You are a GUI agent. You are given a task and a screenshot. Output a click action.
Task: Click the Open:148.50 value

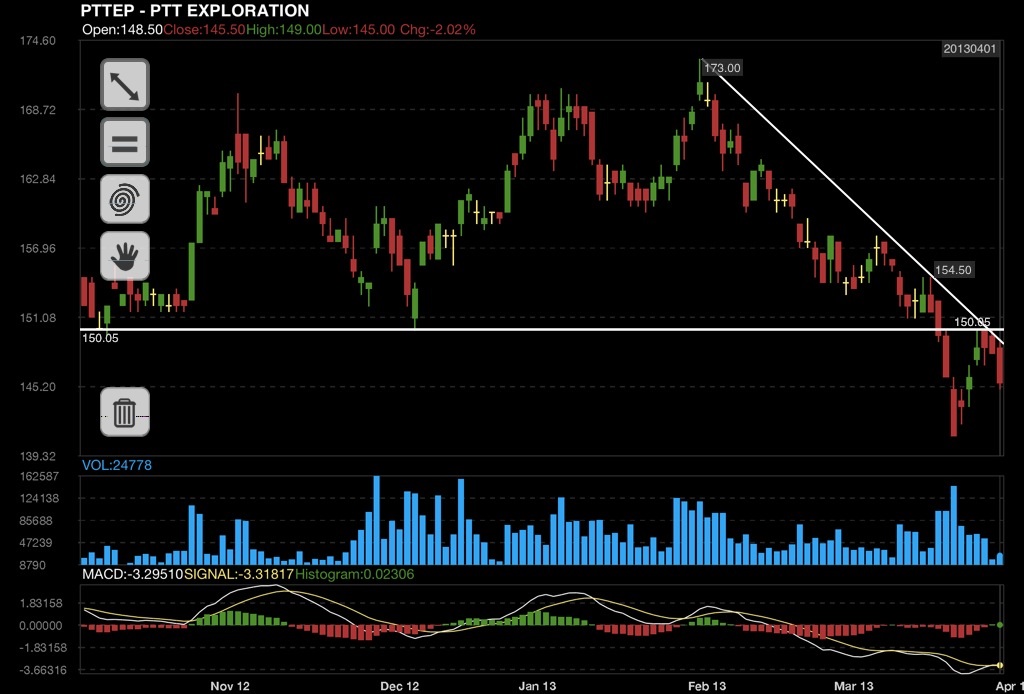122,30
